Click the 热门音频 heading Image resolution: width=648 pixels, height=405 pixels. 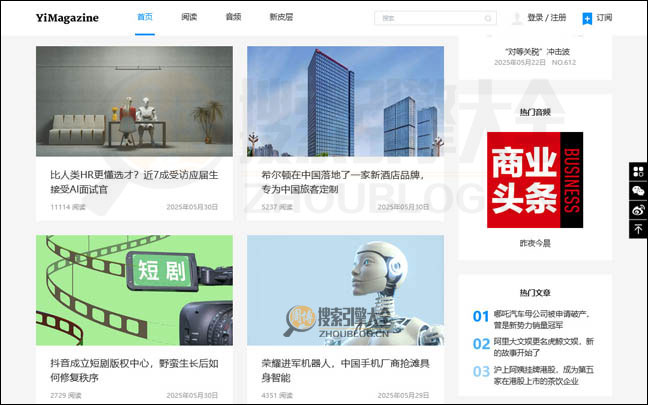pyautogui.click(x=535, y=112)
